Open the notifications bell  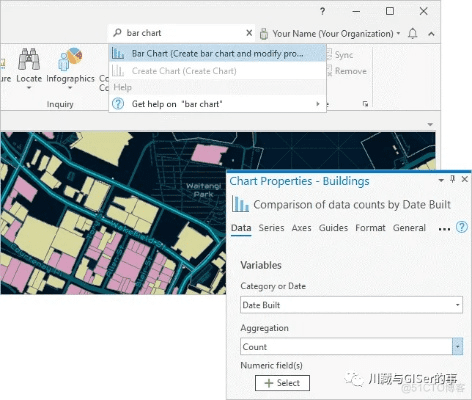[x=413, y=34]
